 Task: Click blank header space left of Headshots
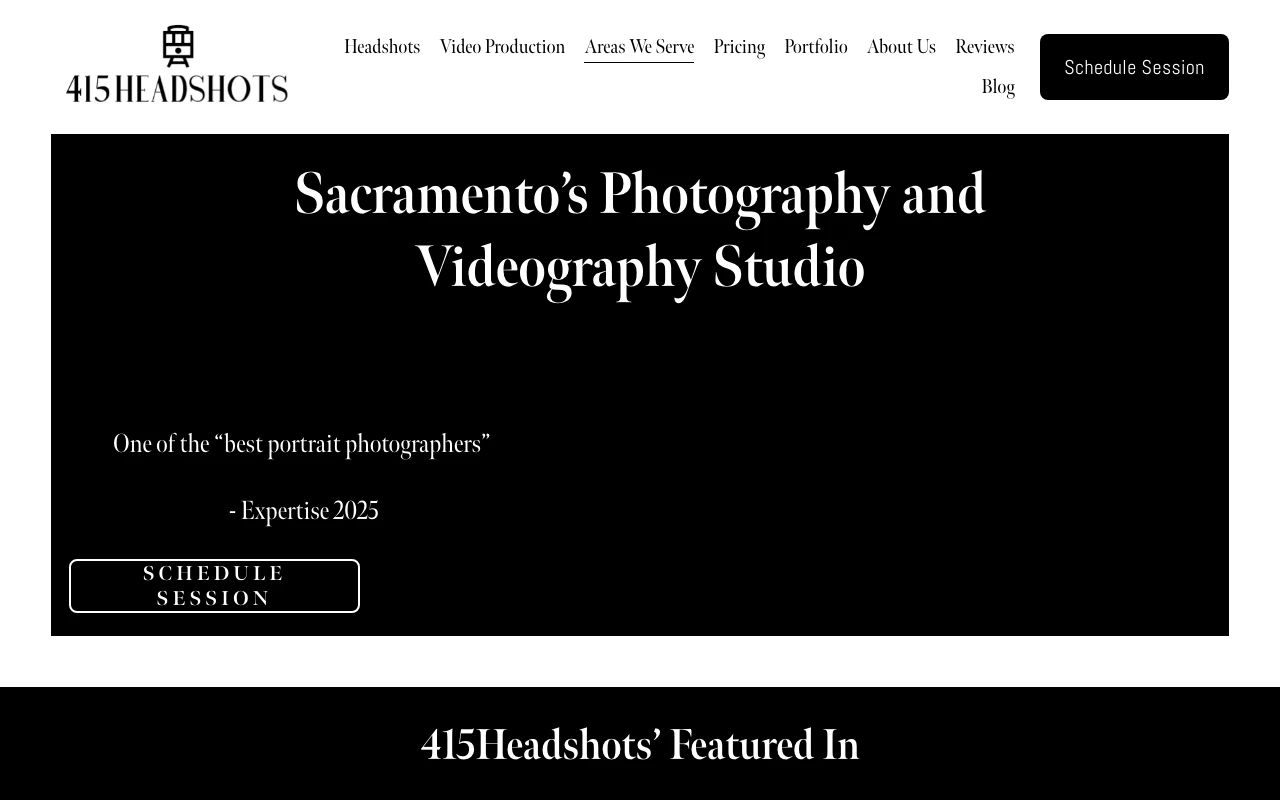315,90
